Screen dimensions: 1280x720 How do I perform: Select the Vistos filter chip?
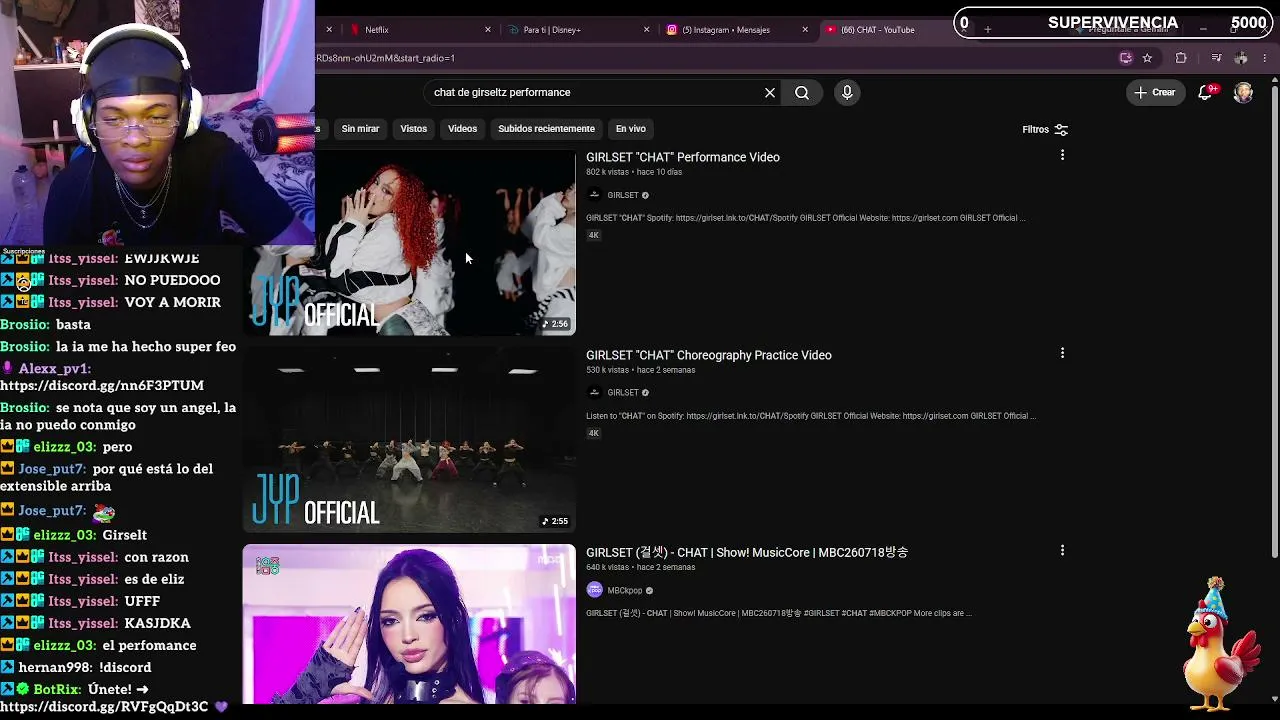(x=414, y=129)
